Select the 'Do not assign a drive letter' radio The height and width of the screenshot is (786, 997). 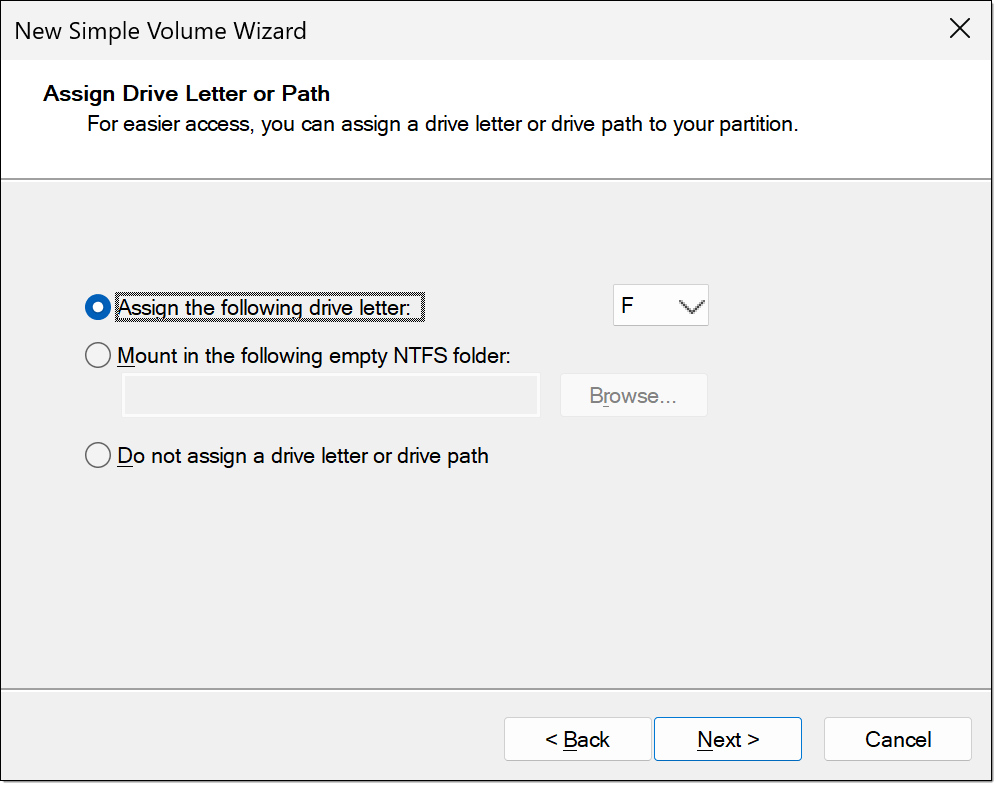pyautogui.click(x=98, y=456)
